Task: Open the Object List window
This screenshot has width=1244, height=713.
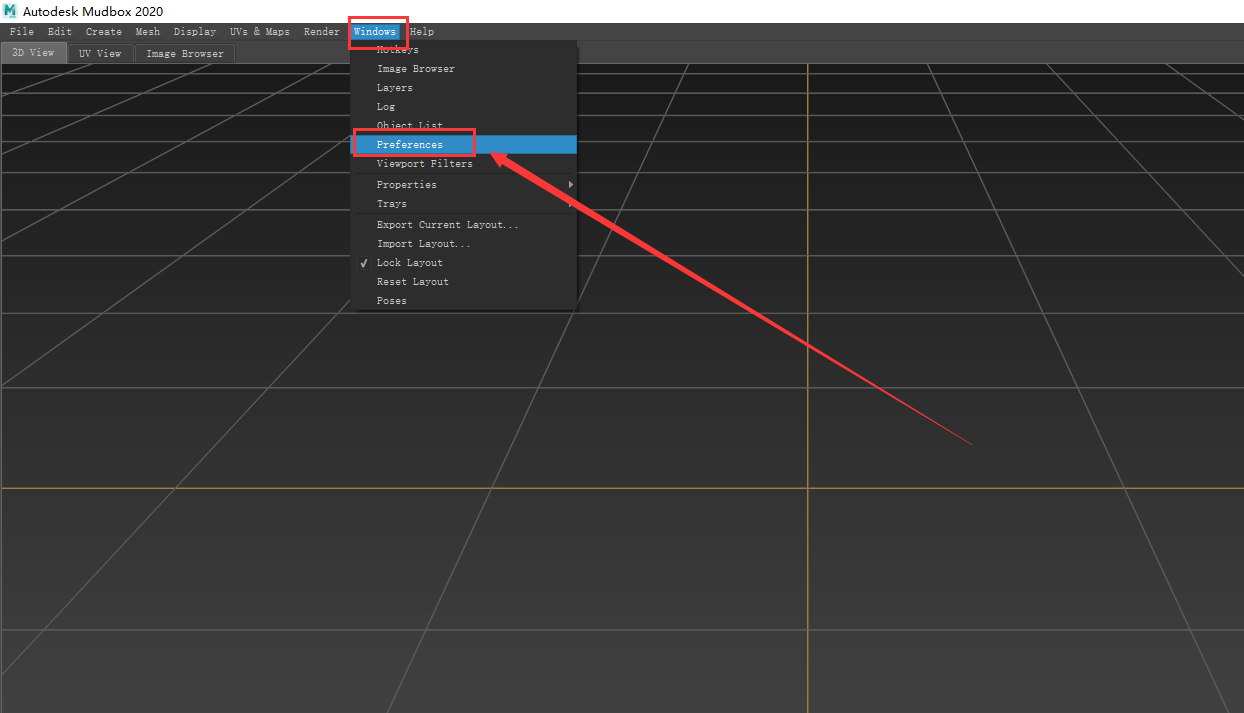Action: (410, 125)
